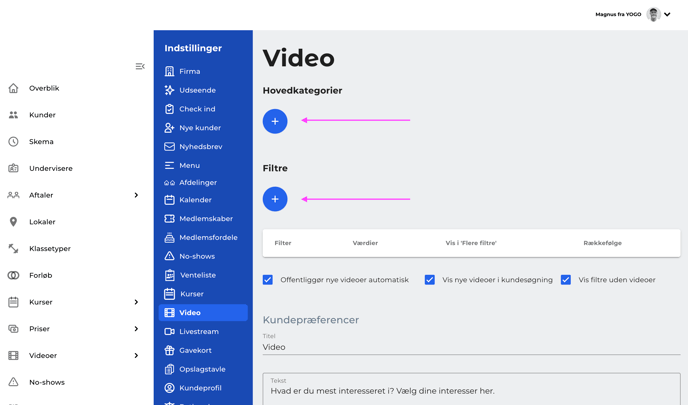Toggle Offentliggør nye videoer automatisk checkbox

[x=268, y=280]
